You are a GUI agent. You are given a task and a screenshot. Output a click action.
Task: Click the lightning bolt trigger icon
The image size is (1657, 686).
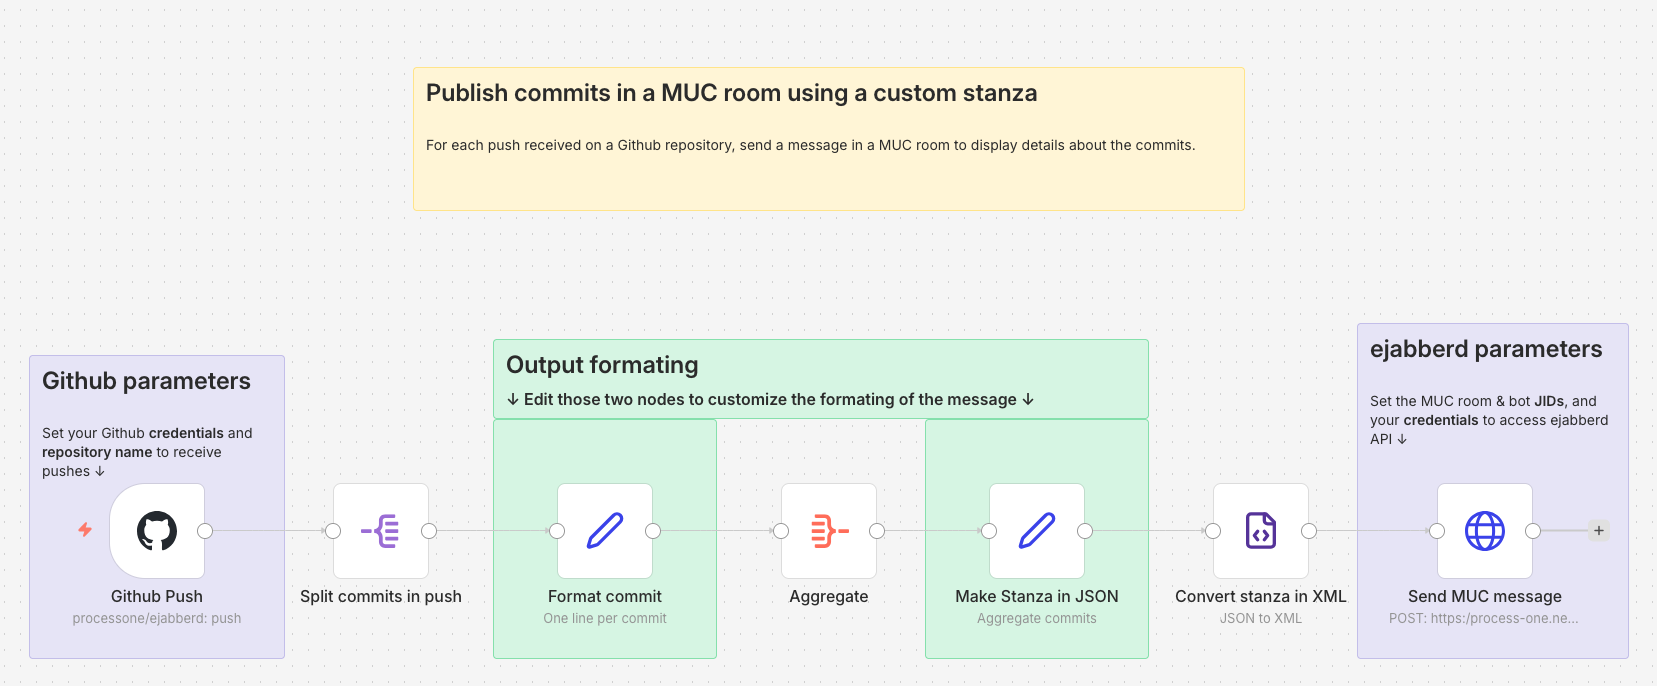pos(85,530)
